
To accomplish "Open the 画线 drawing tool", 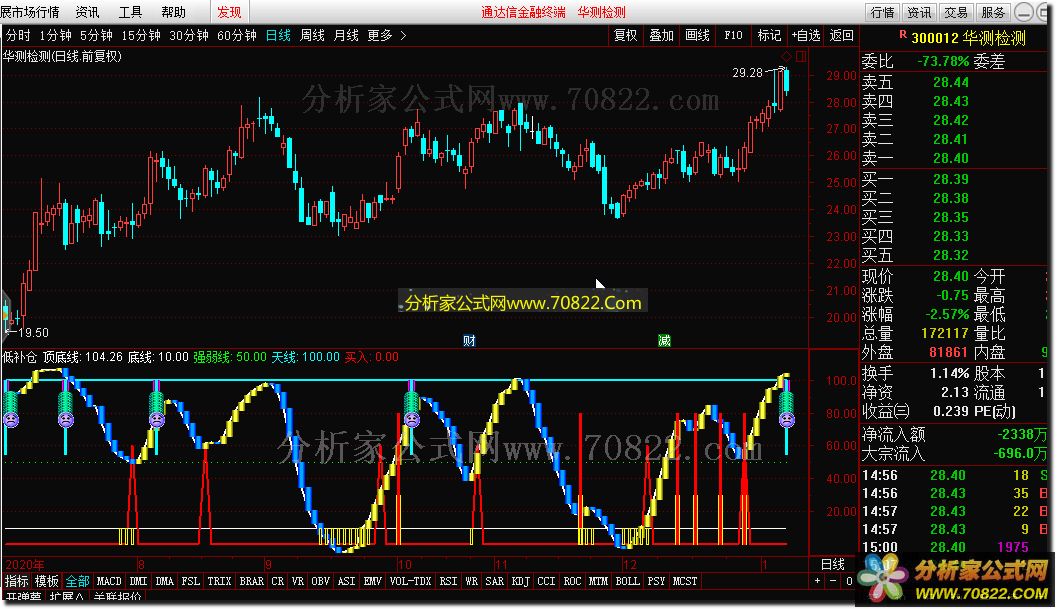I will 697,35.
